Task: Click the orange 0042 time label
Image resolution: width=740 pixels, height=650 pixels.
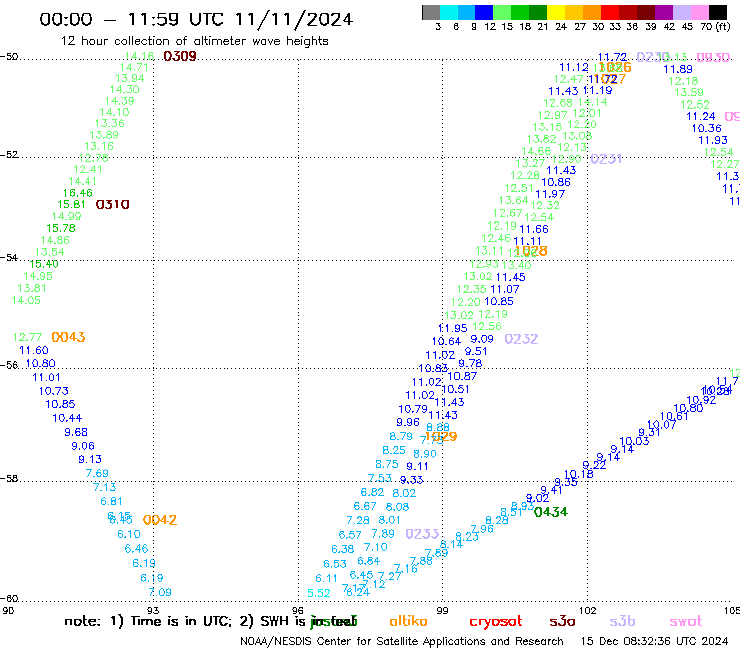Action: [x=160, y=520]
